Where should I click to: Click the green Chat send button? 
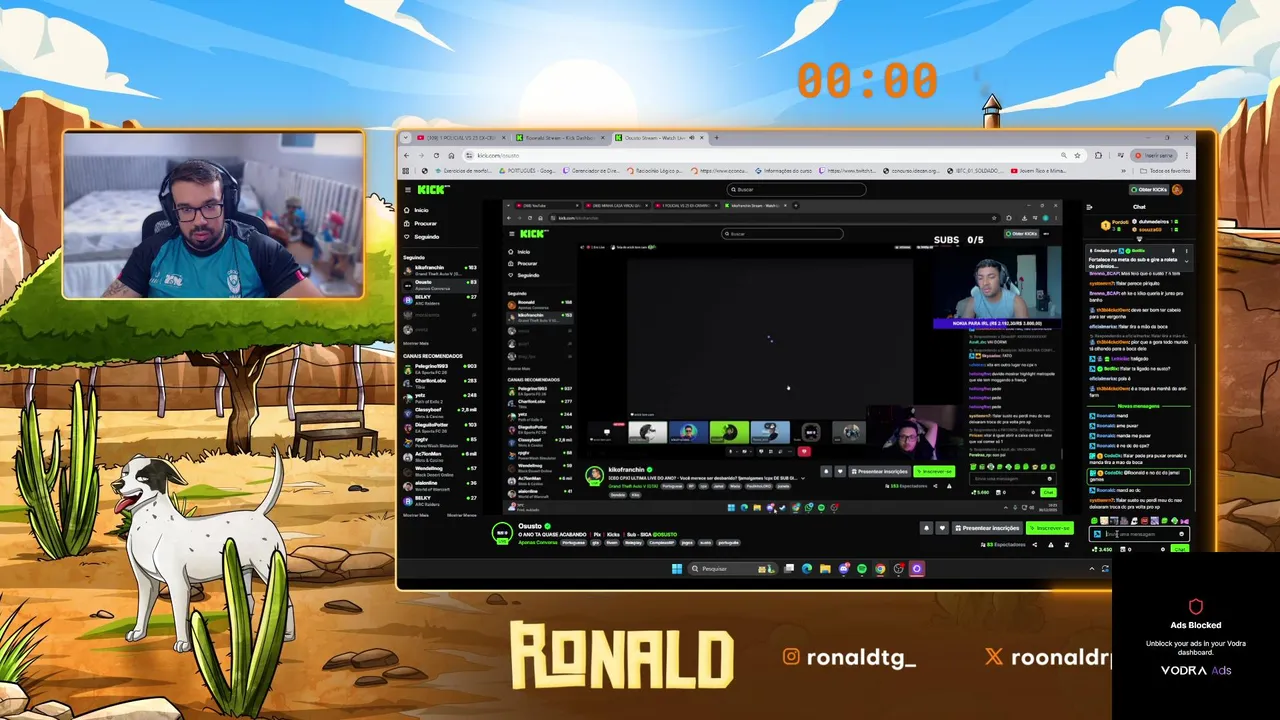click(1180, 549)
